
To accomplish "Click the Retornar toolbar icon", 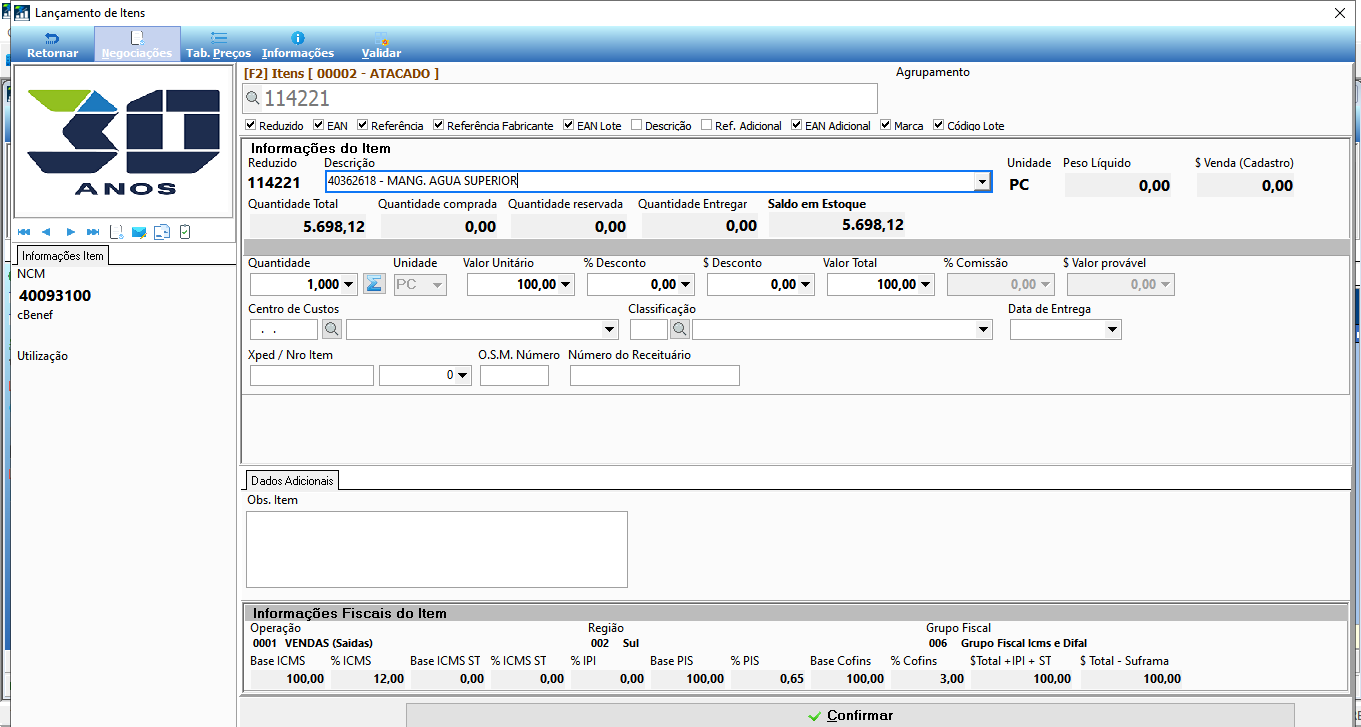I will tap(52, 45).
